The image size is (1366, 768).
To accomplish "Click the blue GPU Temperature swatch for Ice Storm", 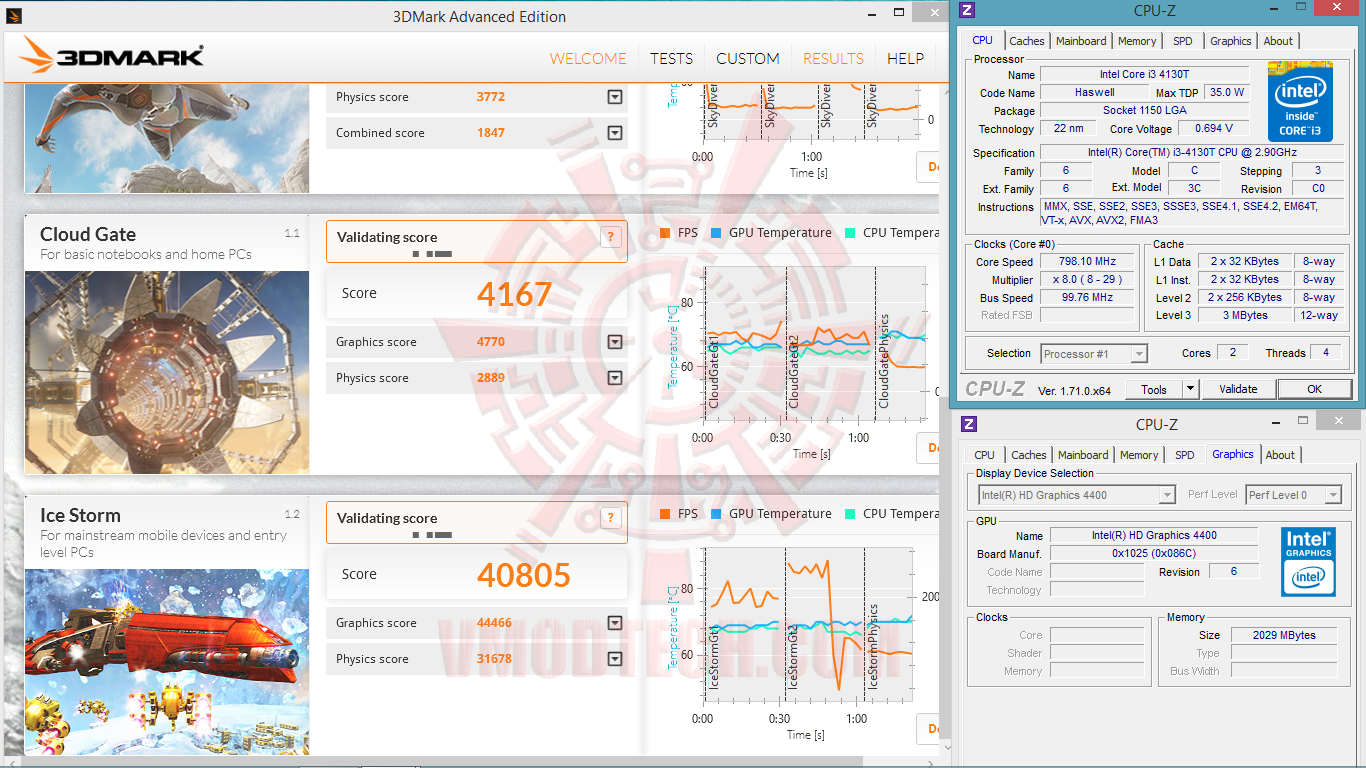I will coord(716,514).
